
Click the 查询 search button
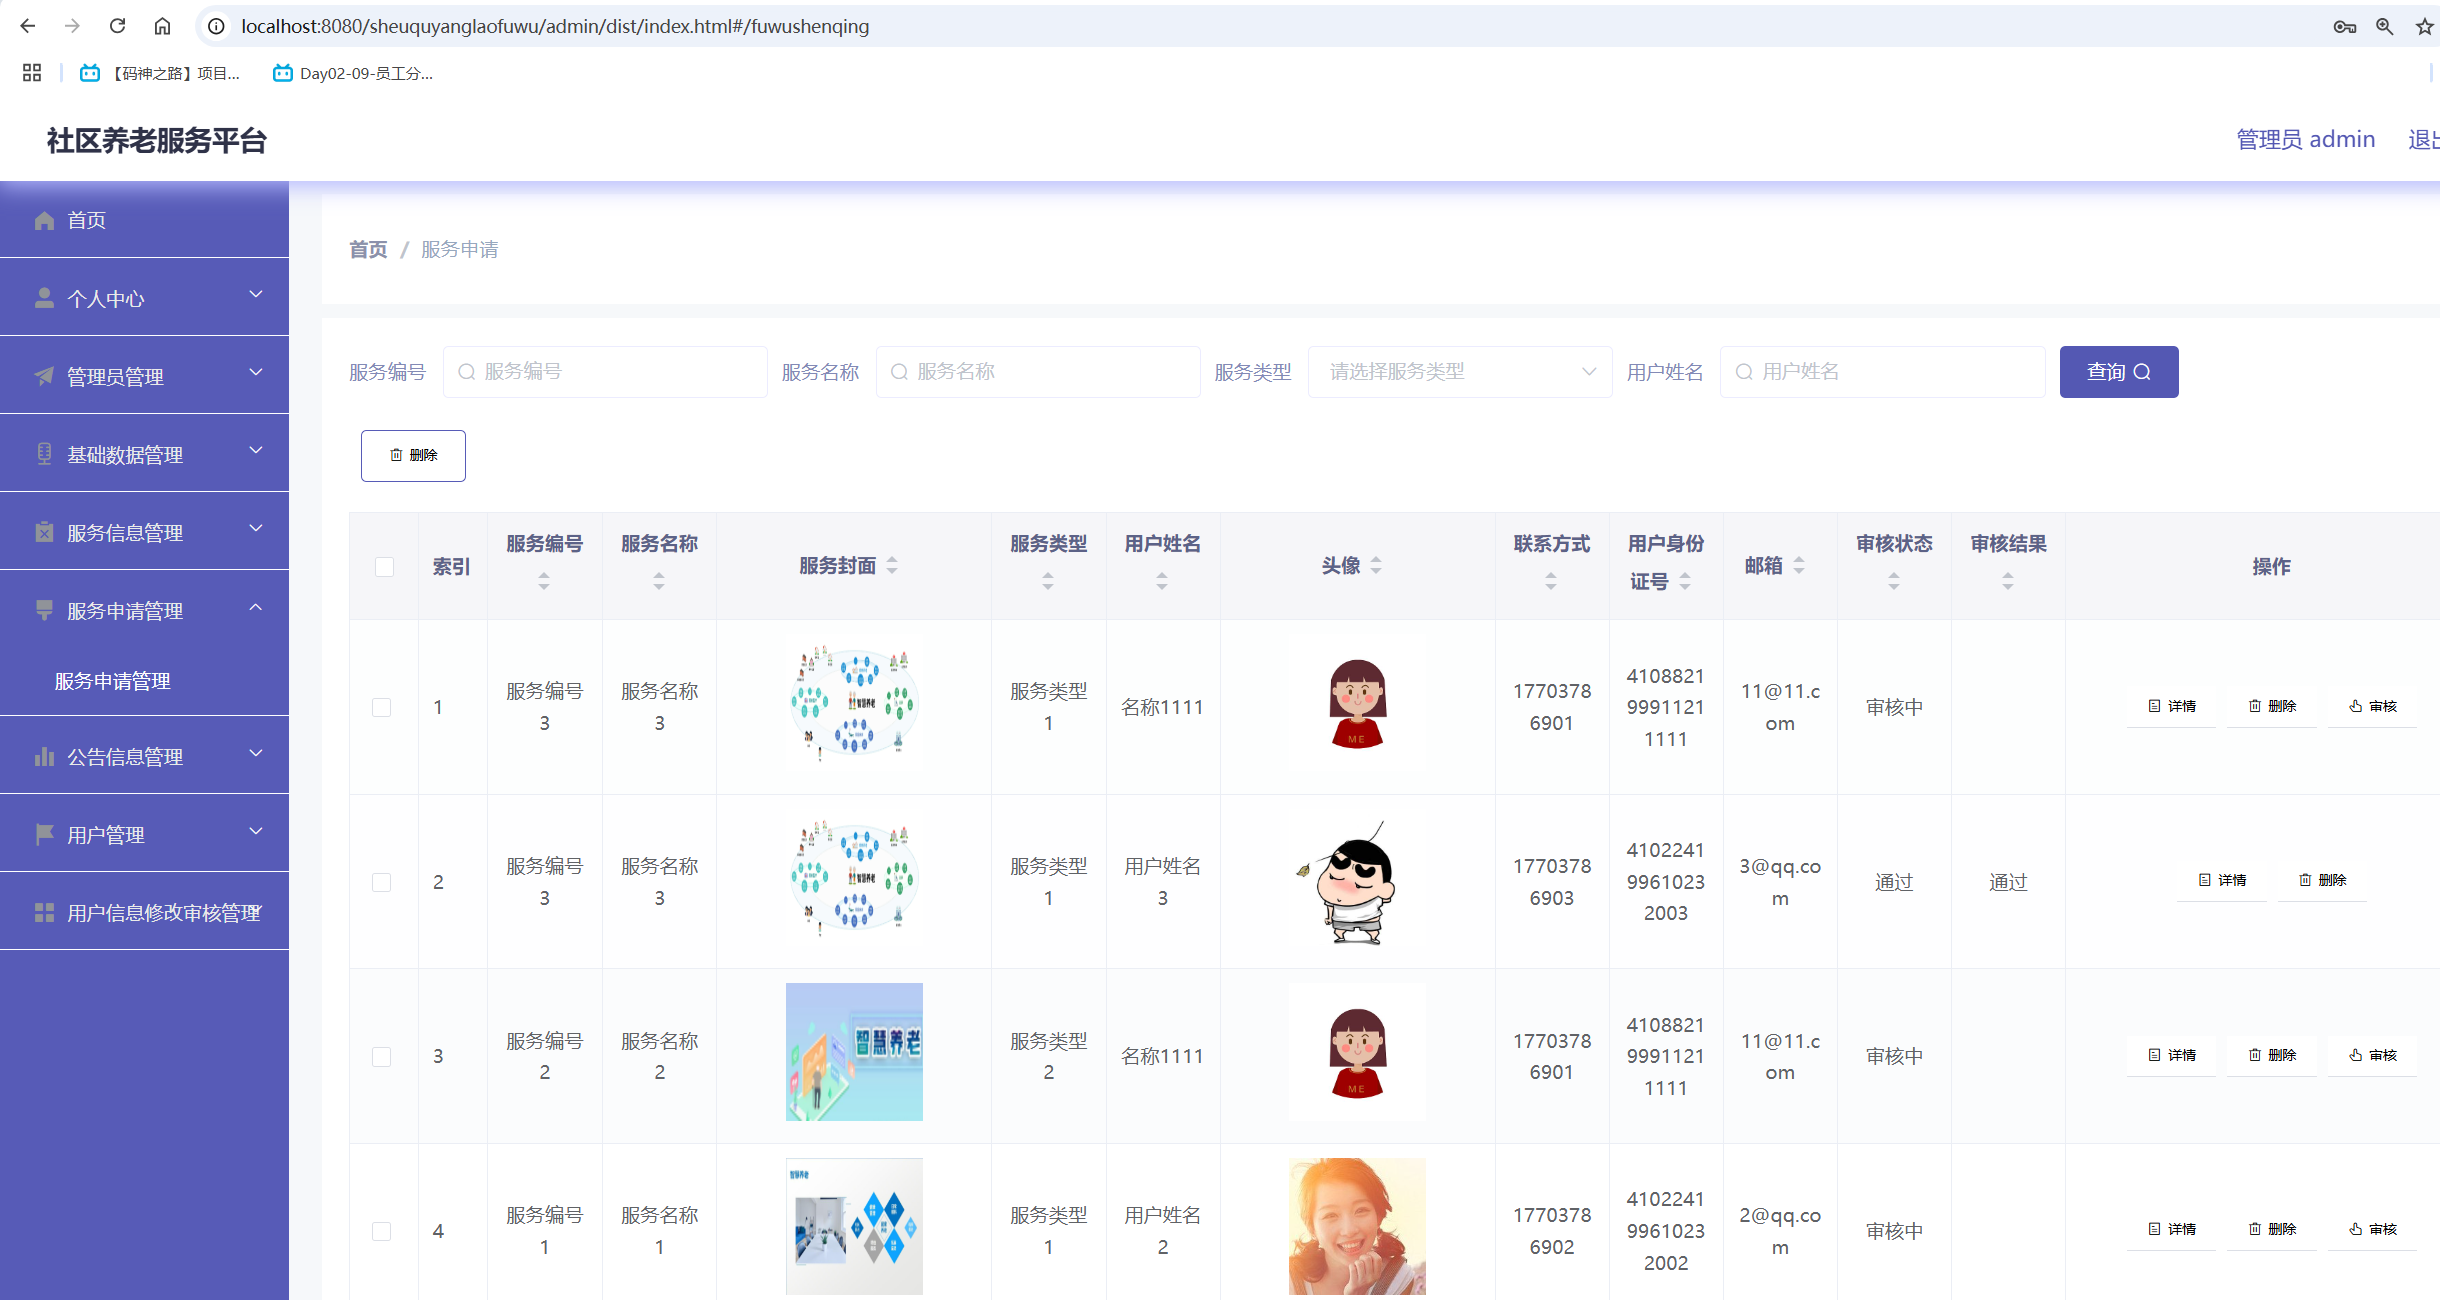coord(2119,372)
